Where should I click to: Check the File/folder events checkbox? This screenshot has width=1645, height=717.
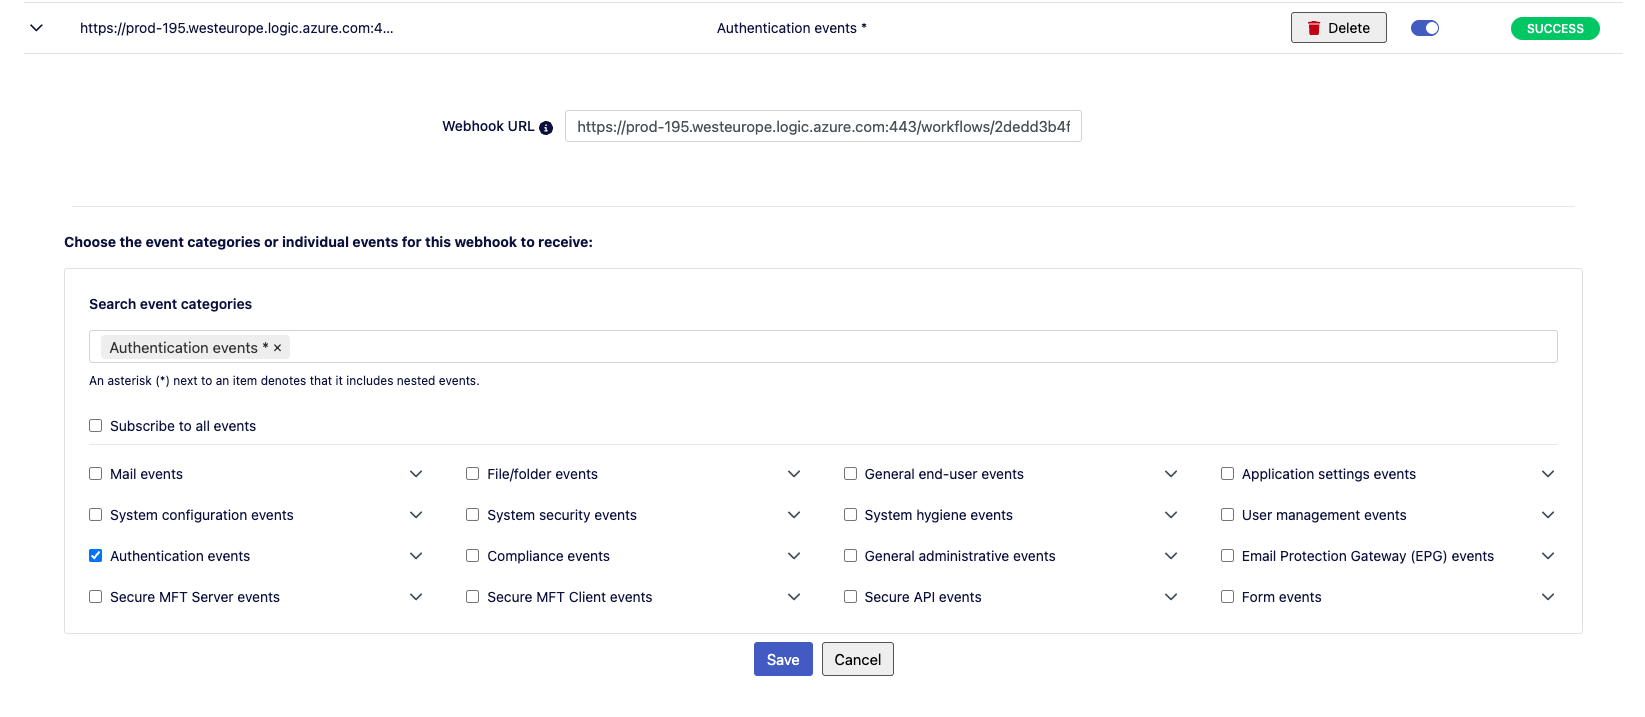(473, 474)
